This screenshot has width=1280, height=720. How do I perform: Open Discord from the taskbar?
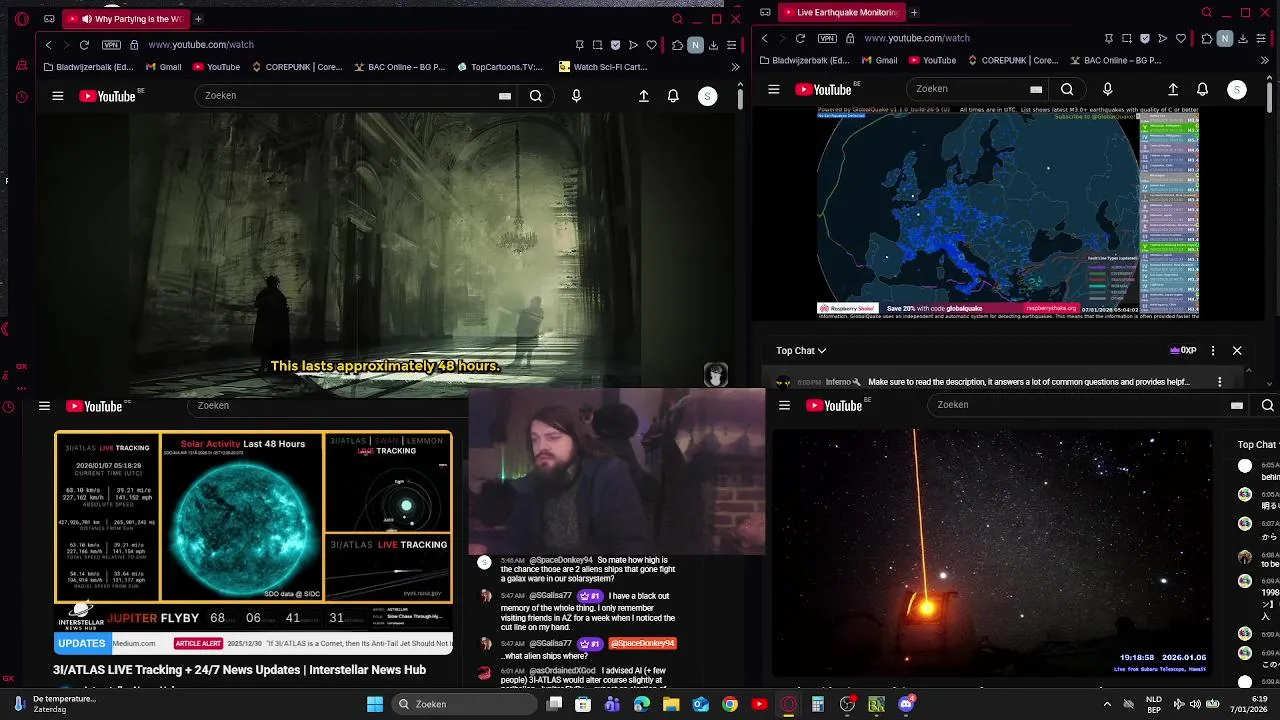coord(906,704)
